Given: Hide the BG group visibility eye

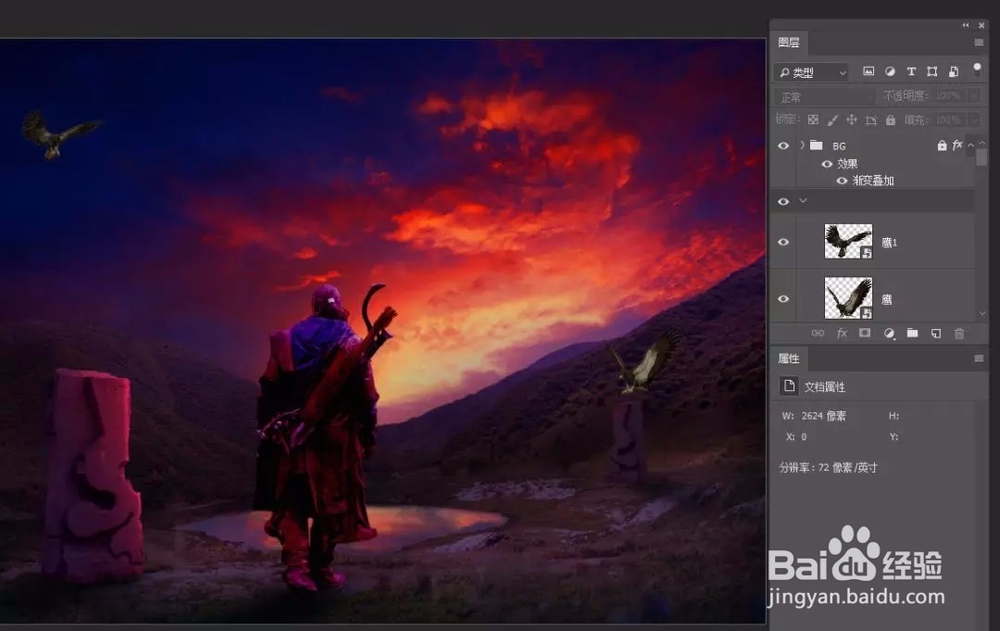Looking at the screenshot, I should pyautogui.click(x=783, y=145).
